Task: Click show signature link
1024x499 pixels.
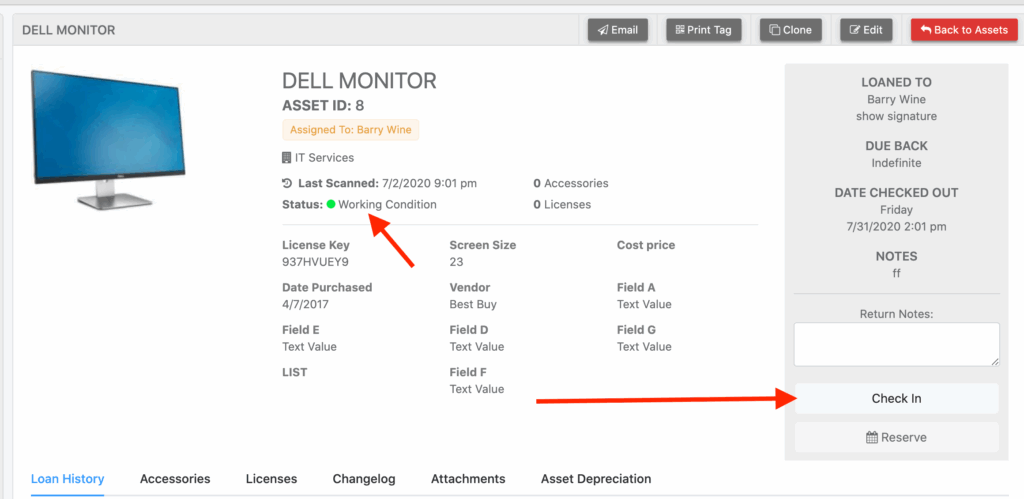Action: [896, 116]
